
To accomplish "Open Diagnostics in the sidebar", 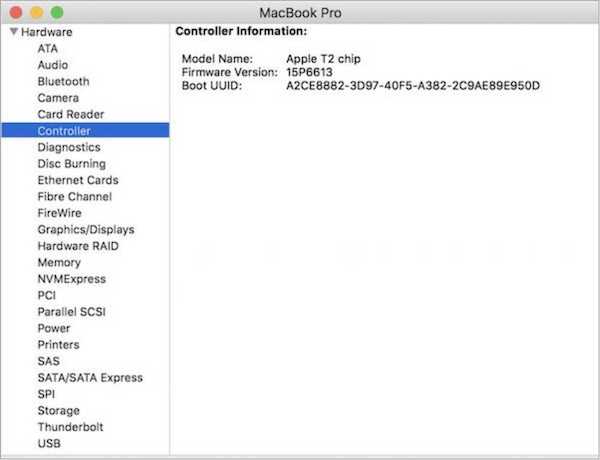I will pyautogui.click(x=69, y=147).
